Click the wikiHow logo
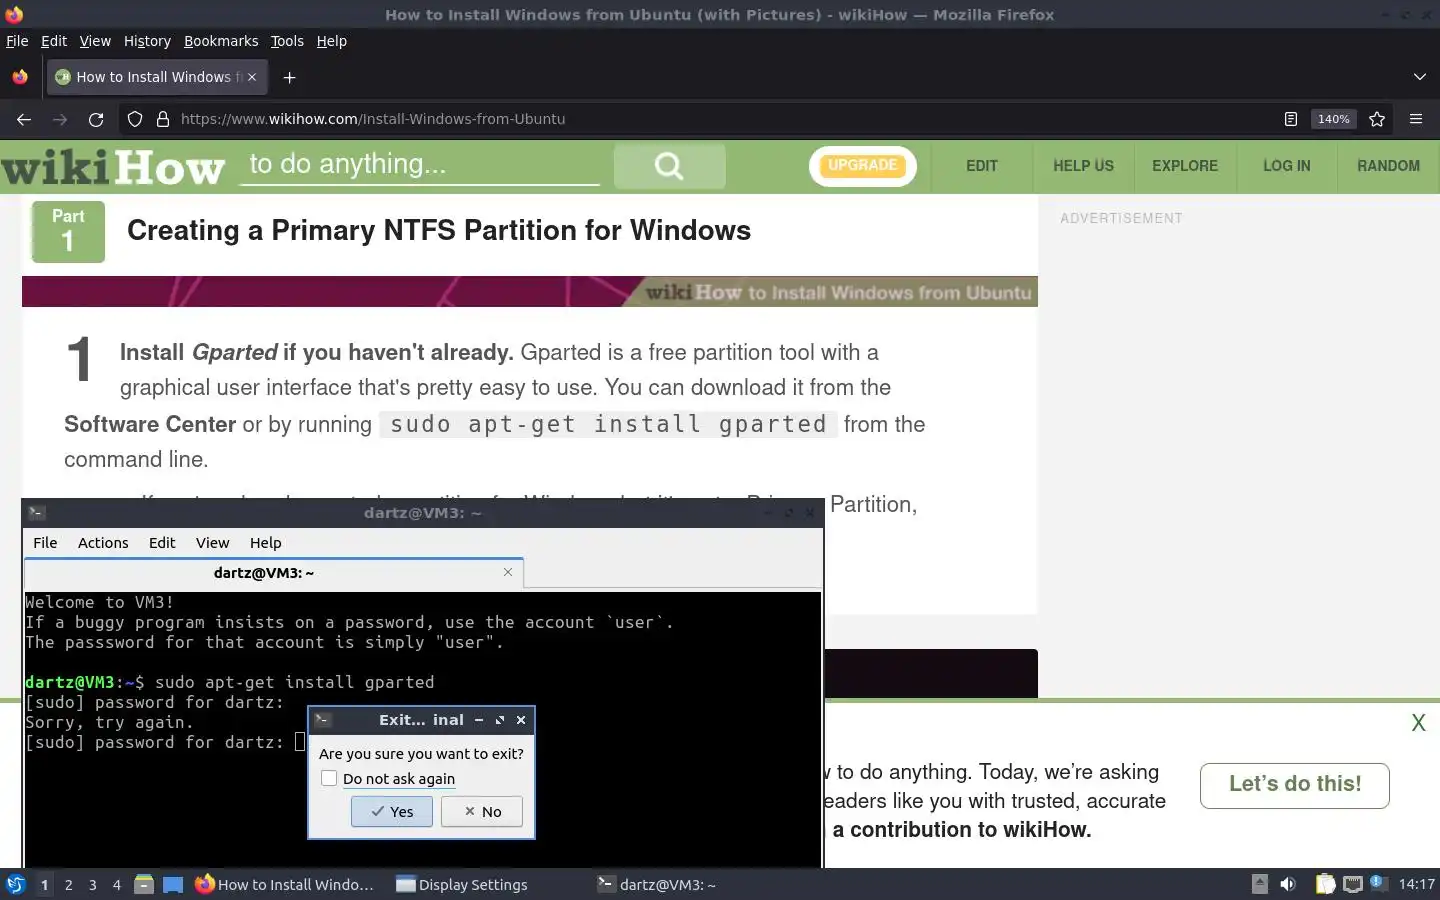Viewport: 1440px width, 900px height. click(113, 167)
